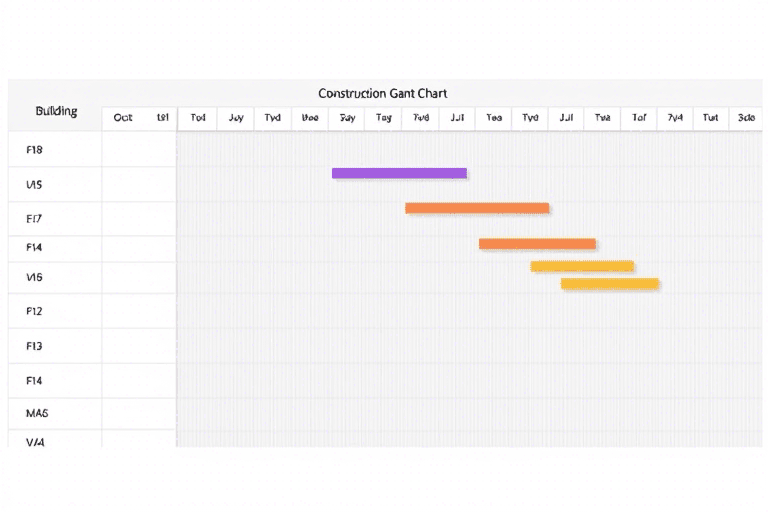Select the Tut timeline column header
Image resolution: width=768 pixels, height=512 pixels.
(710, 118)
